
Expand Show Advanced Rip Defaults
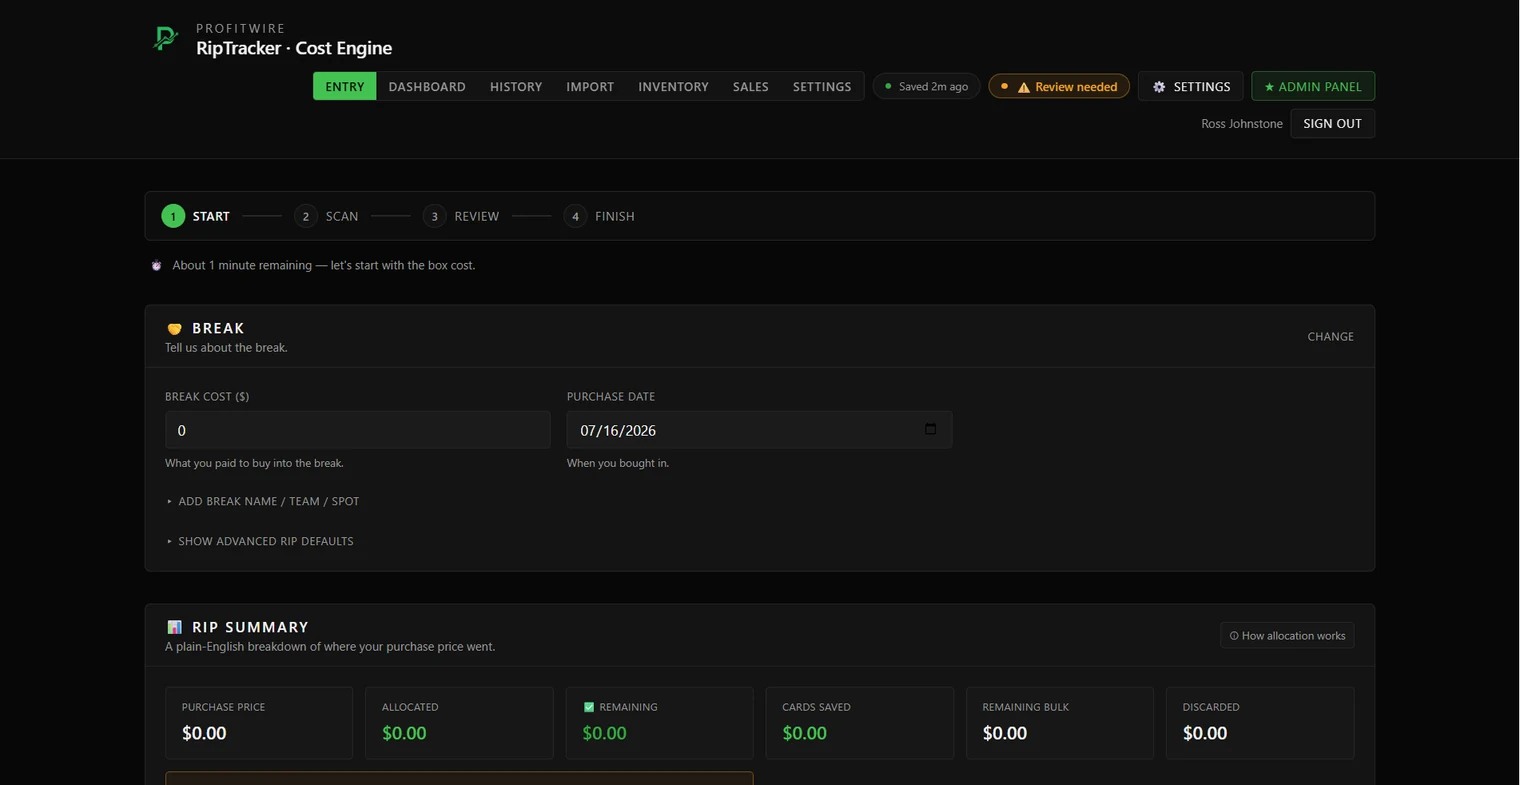click(260, 541)
